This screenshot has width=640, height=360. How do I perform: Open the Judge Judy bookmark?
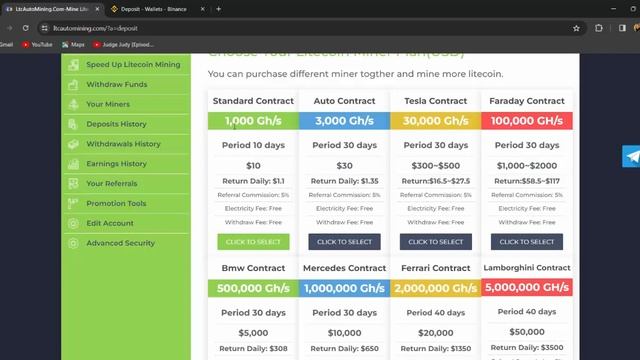point(123,44)
